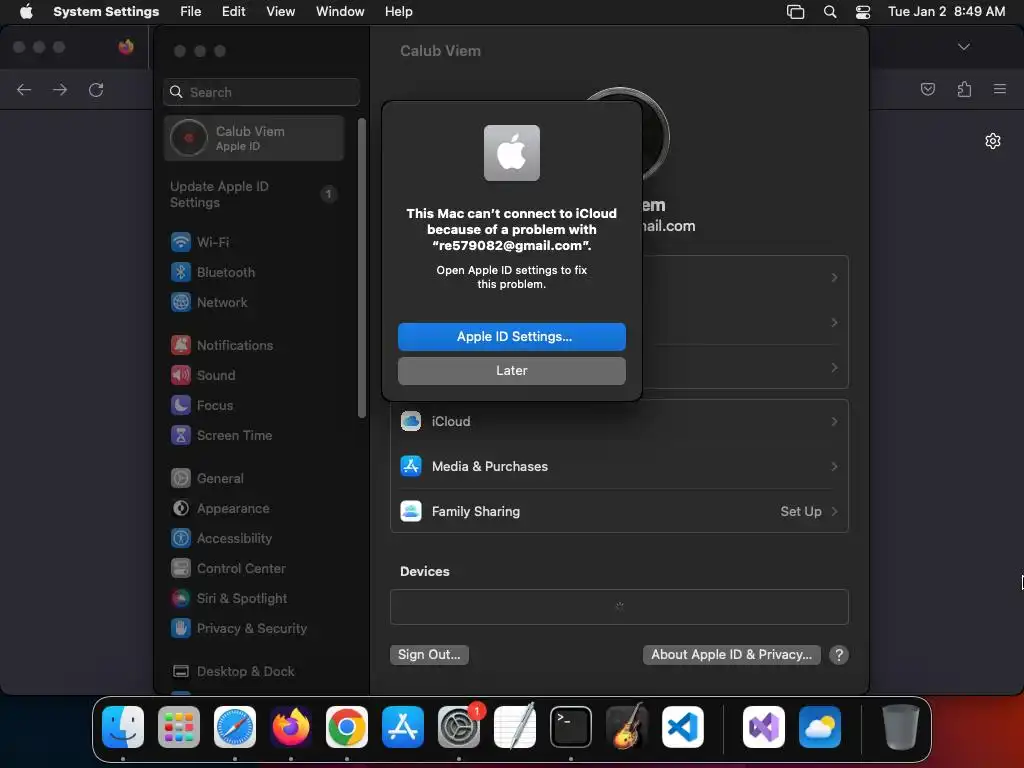This screenshot has width=1024, height=768.
Task: Click the gear icon in Firefox page
Action: [x=993, y=141]
